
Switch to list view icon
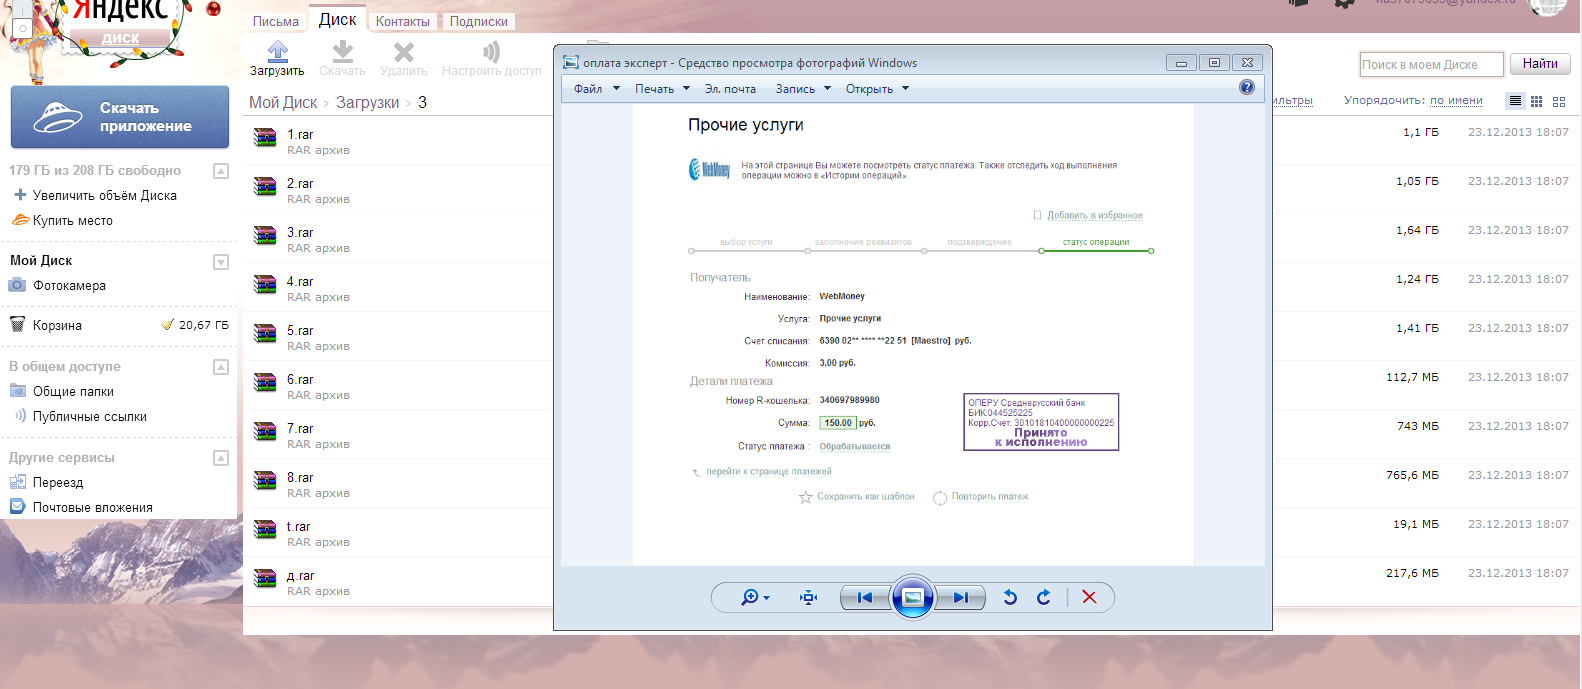[1515, 101]
